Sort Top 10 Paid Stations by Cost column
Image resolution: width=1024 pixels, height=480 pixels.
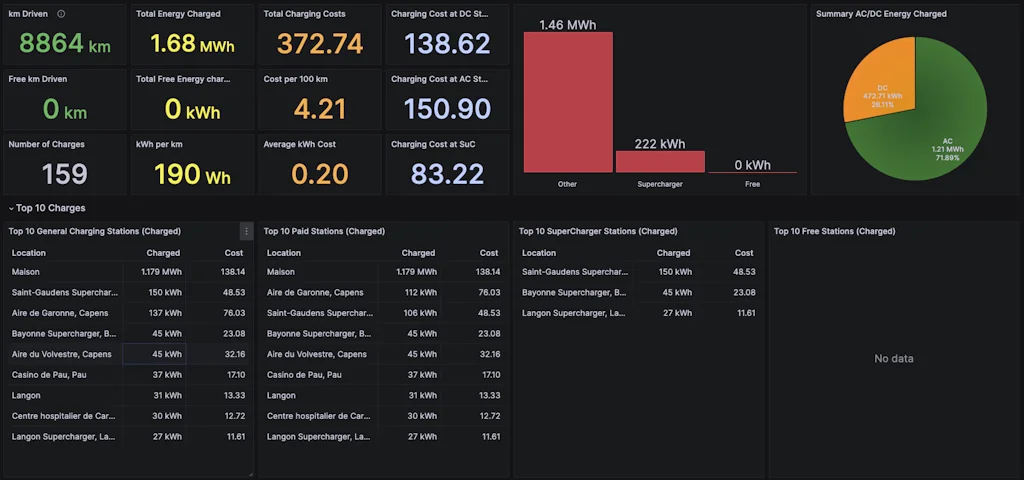[488, 253]
